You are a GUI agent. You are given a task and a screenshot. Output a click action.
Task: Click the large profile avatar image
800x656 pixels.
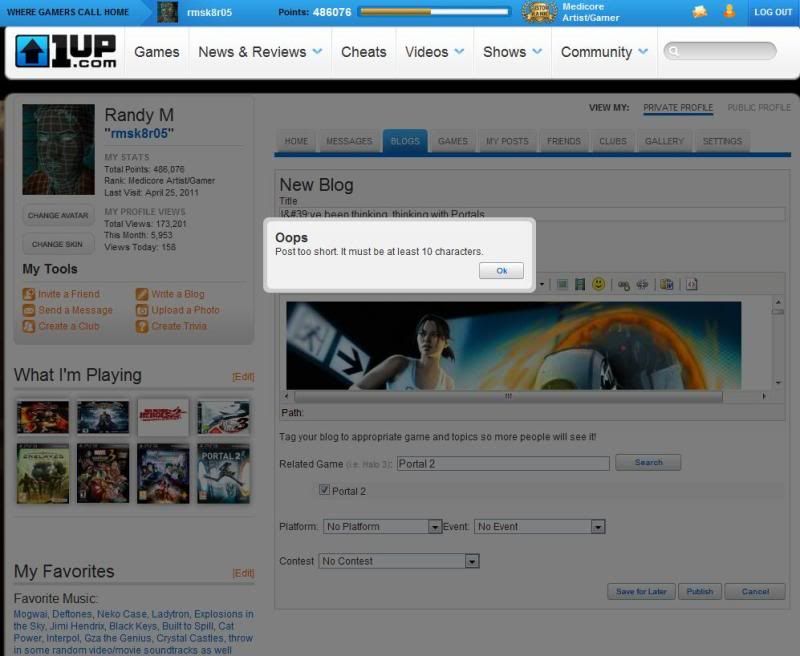point(59,149)
